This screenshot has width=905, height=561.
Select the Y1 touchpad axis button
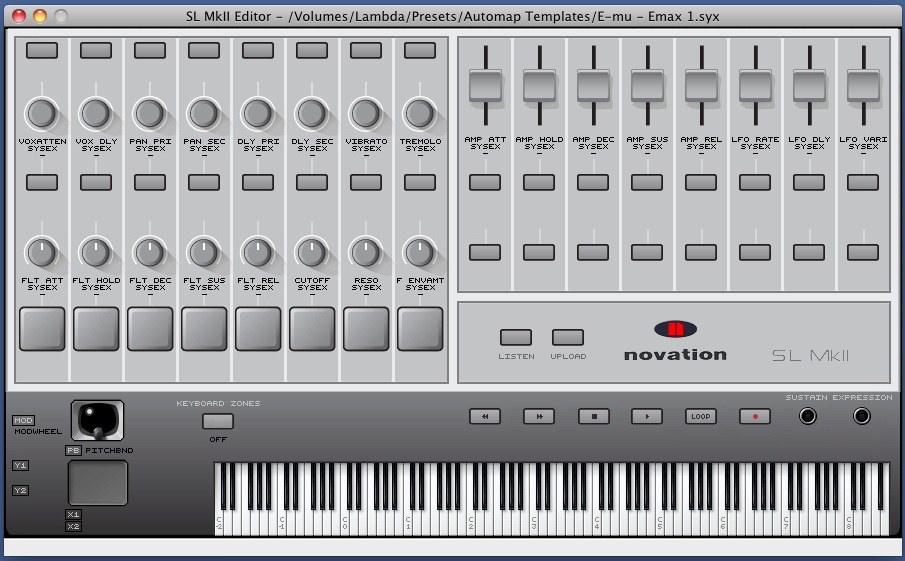click(x=20, y=465)
